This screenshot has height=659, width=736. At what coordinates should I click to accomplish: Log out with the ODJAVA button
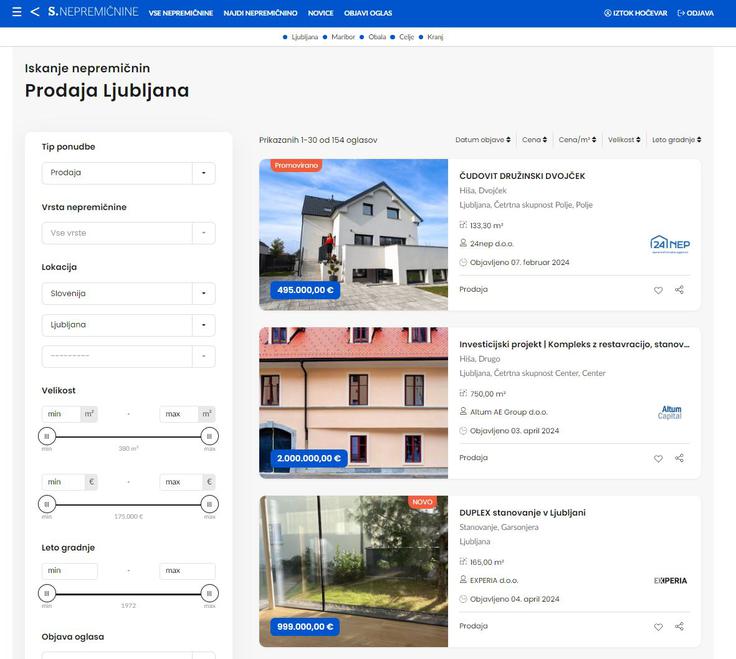tap(696, 13)
